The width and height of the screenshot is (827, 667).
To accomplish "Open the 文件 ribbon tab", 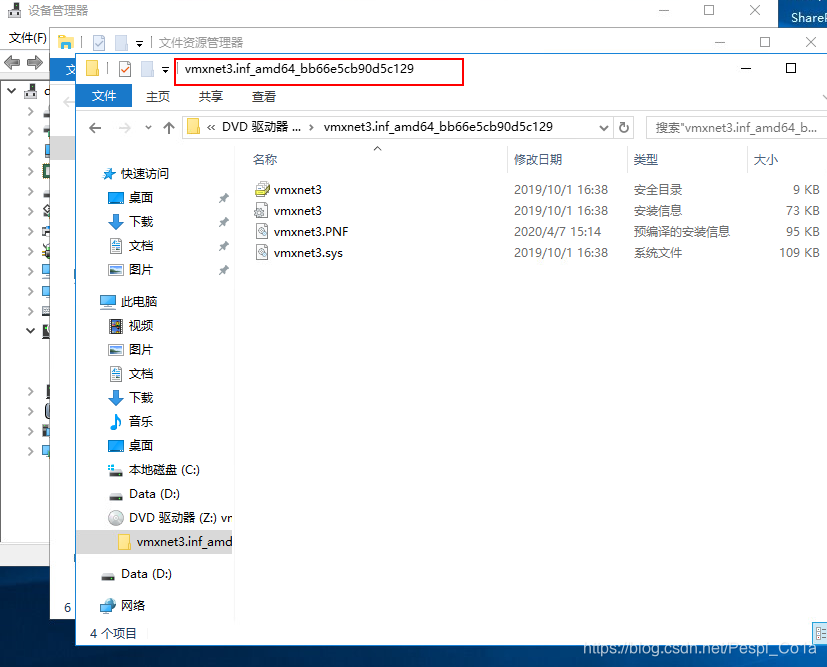I will pos(104,96).
